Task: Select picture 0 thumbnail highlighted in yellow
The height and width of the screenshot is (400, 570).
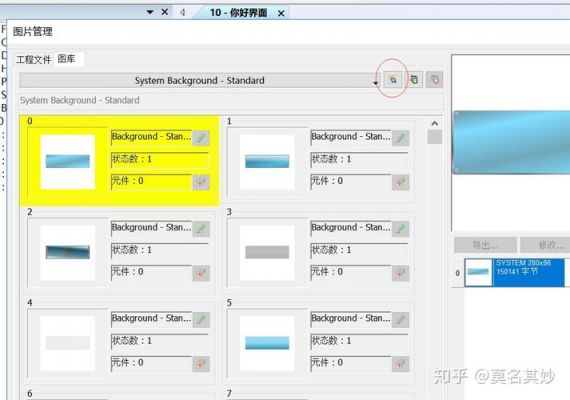Action: pos(68,162)
